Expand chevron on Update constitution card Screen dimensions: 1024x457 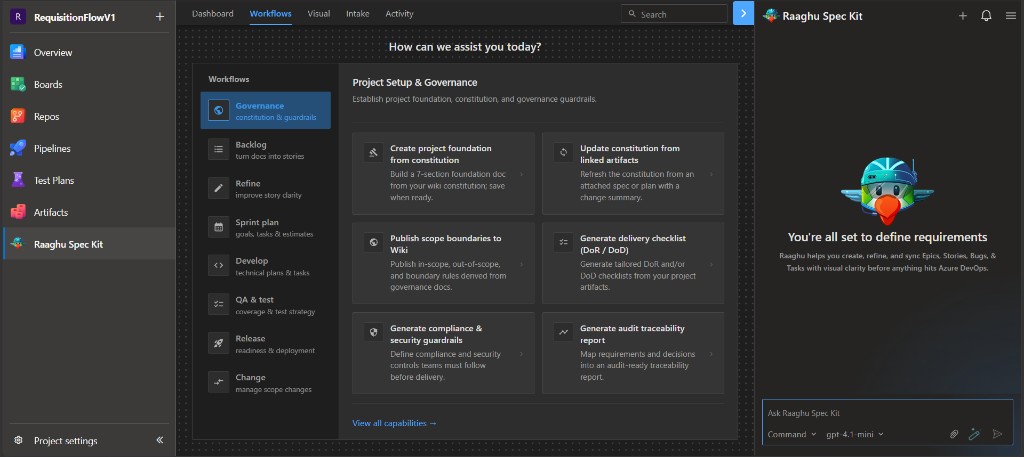coord(711,174)
